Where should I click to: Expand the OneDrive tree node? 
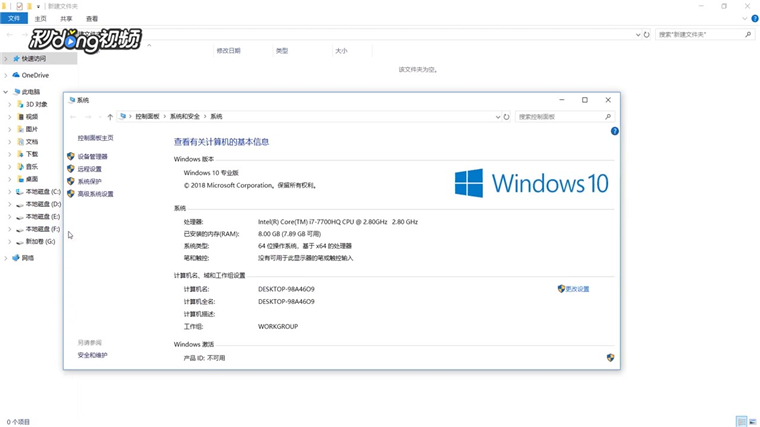coord(5,75)
